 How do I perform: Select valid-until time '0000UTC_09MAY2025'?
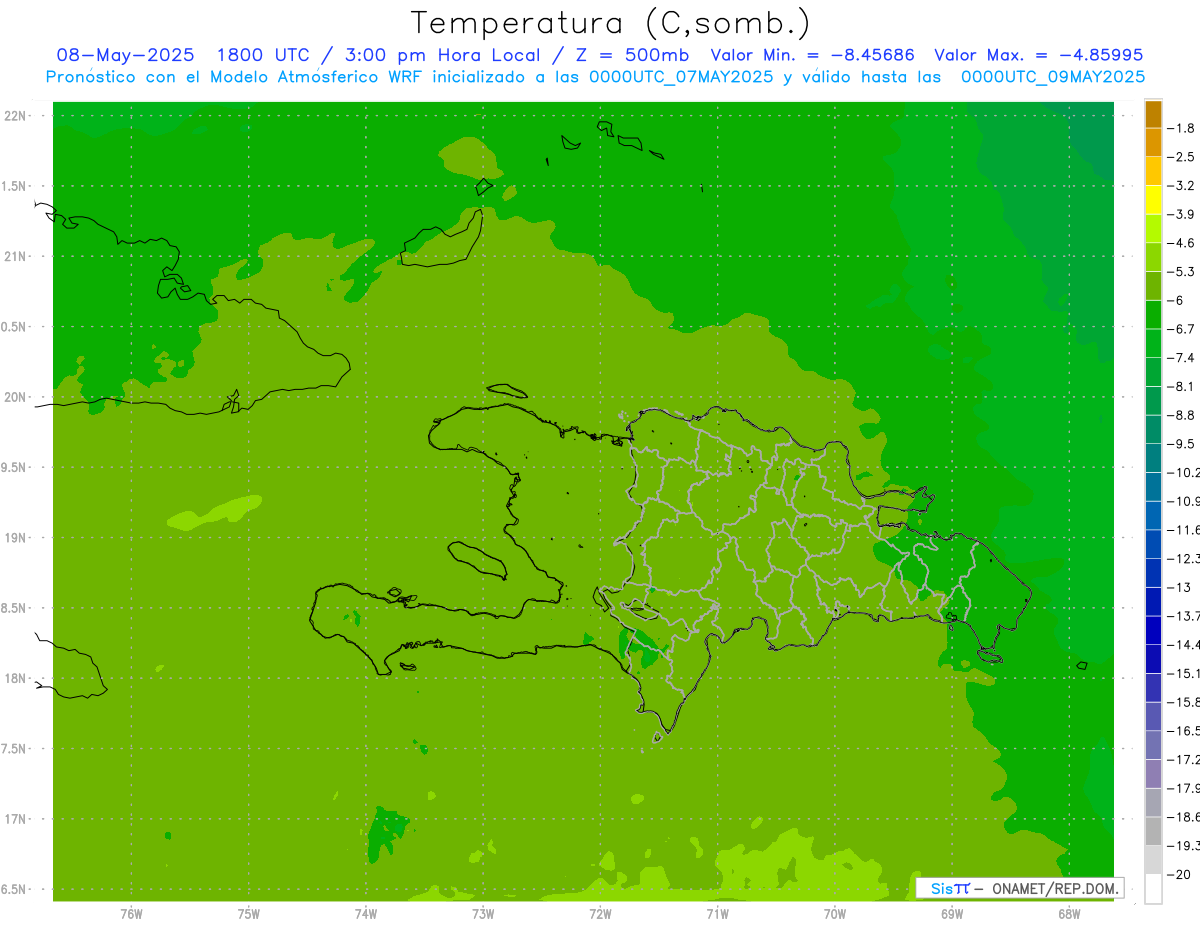[x=1053, y=77]
